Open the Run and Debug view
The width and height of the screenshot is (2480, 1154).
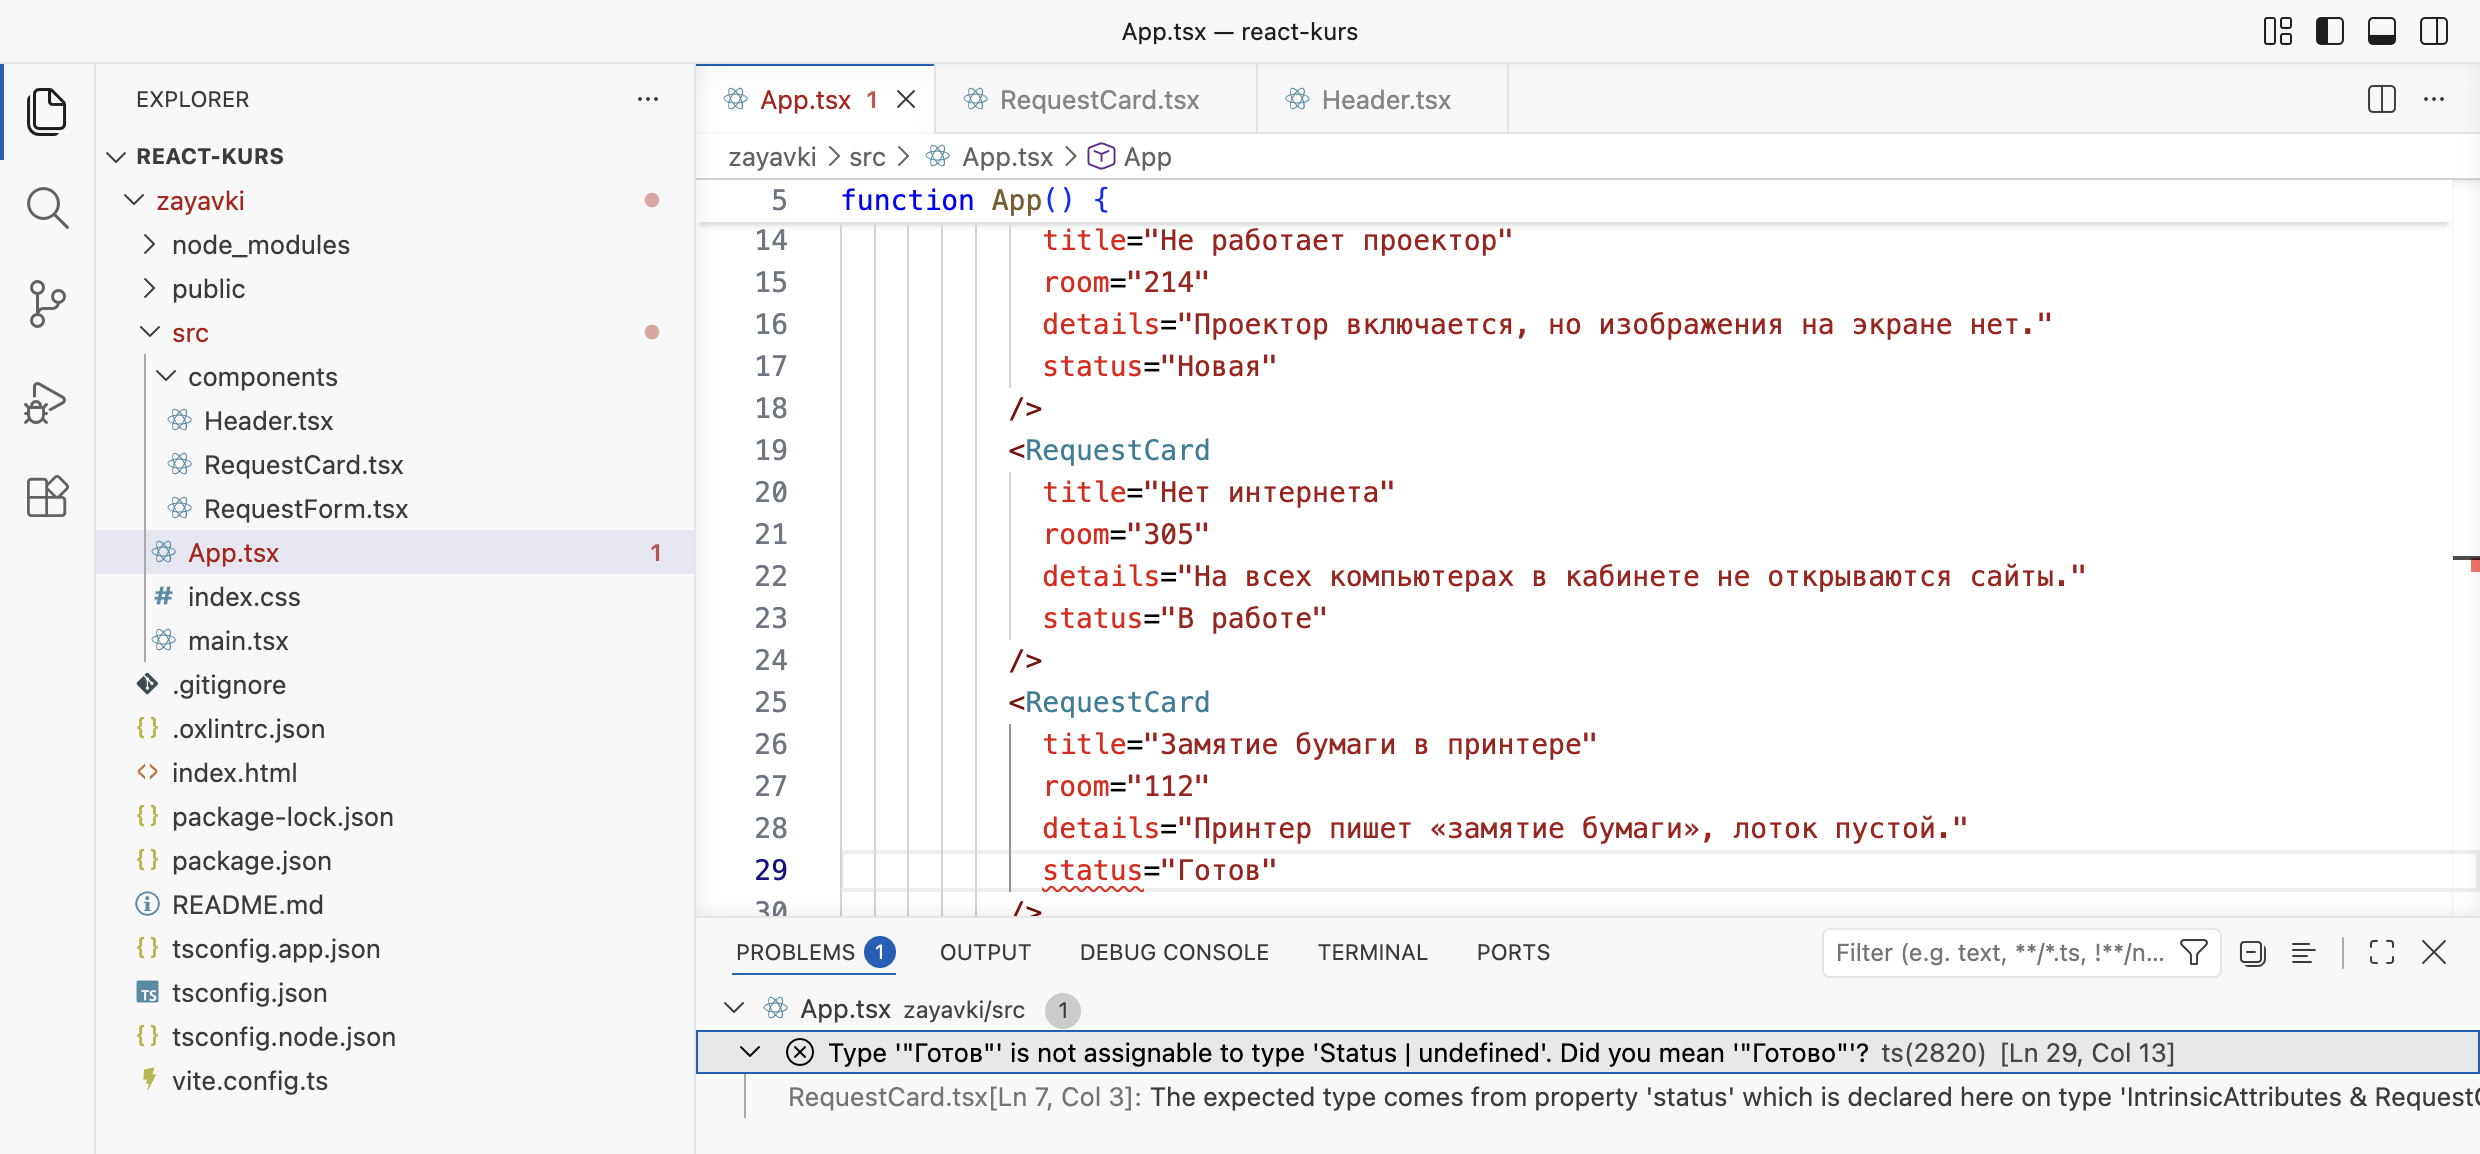[x=47, y=401]
